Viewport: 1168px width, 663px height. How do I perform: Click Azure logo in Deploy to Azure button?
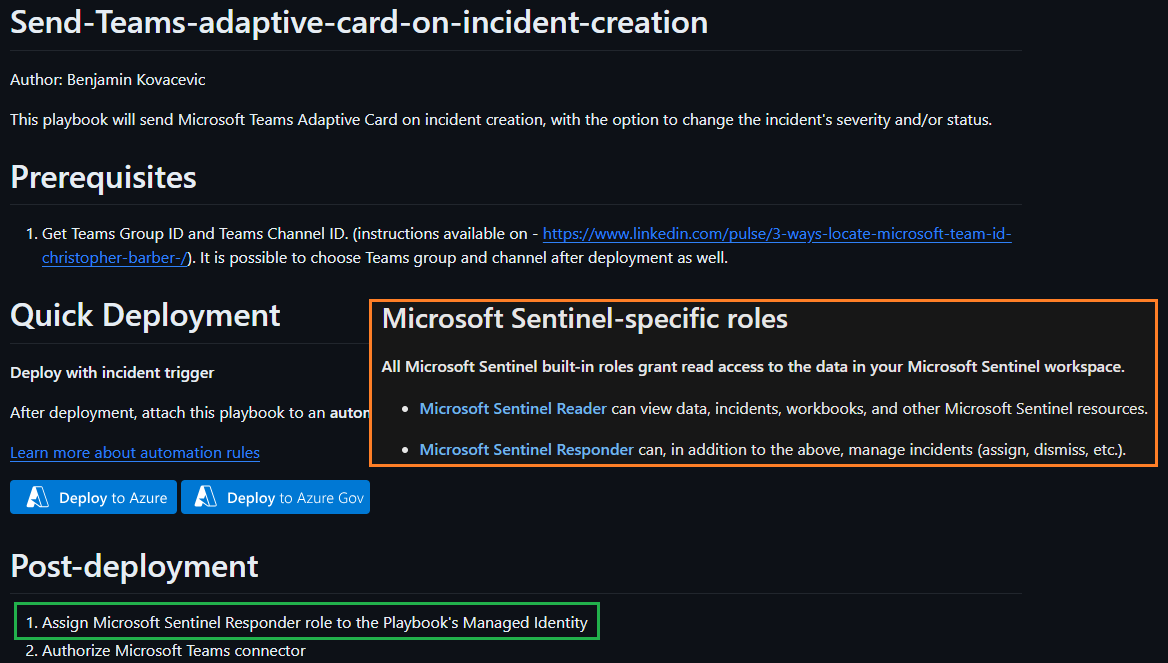(x=37, y=497)
